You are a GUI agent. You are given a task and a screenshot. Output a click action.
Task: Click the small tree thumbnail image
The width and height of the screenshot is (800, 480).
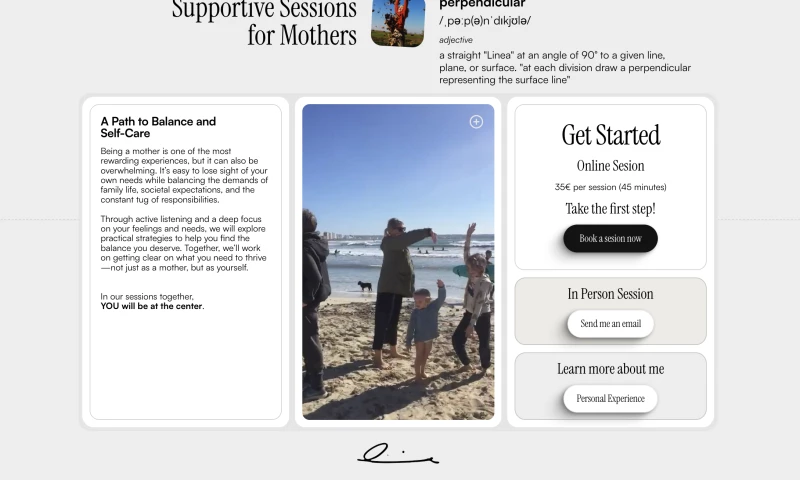click(398, 22)
